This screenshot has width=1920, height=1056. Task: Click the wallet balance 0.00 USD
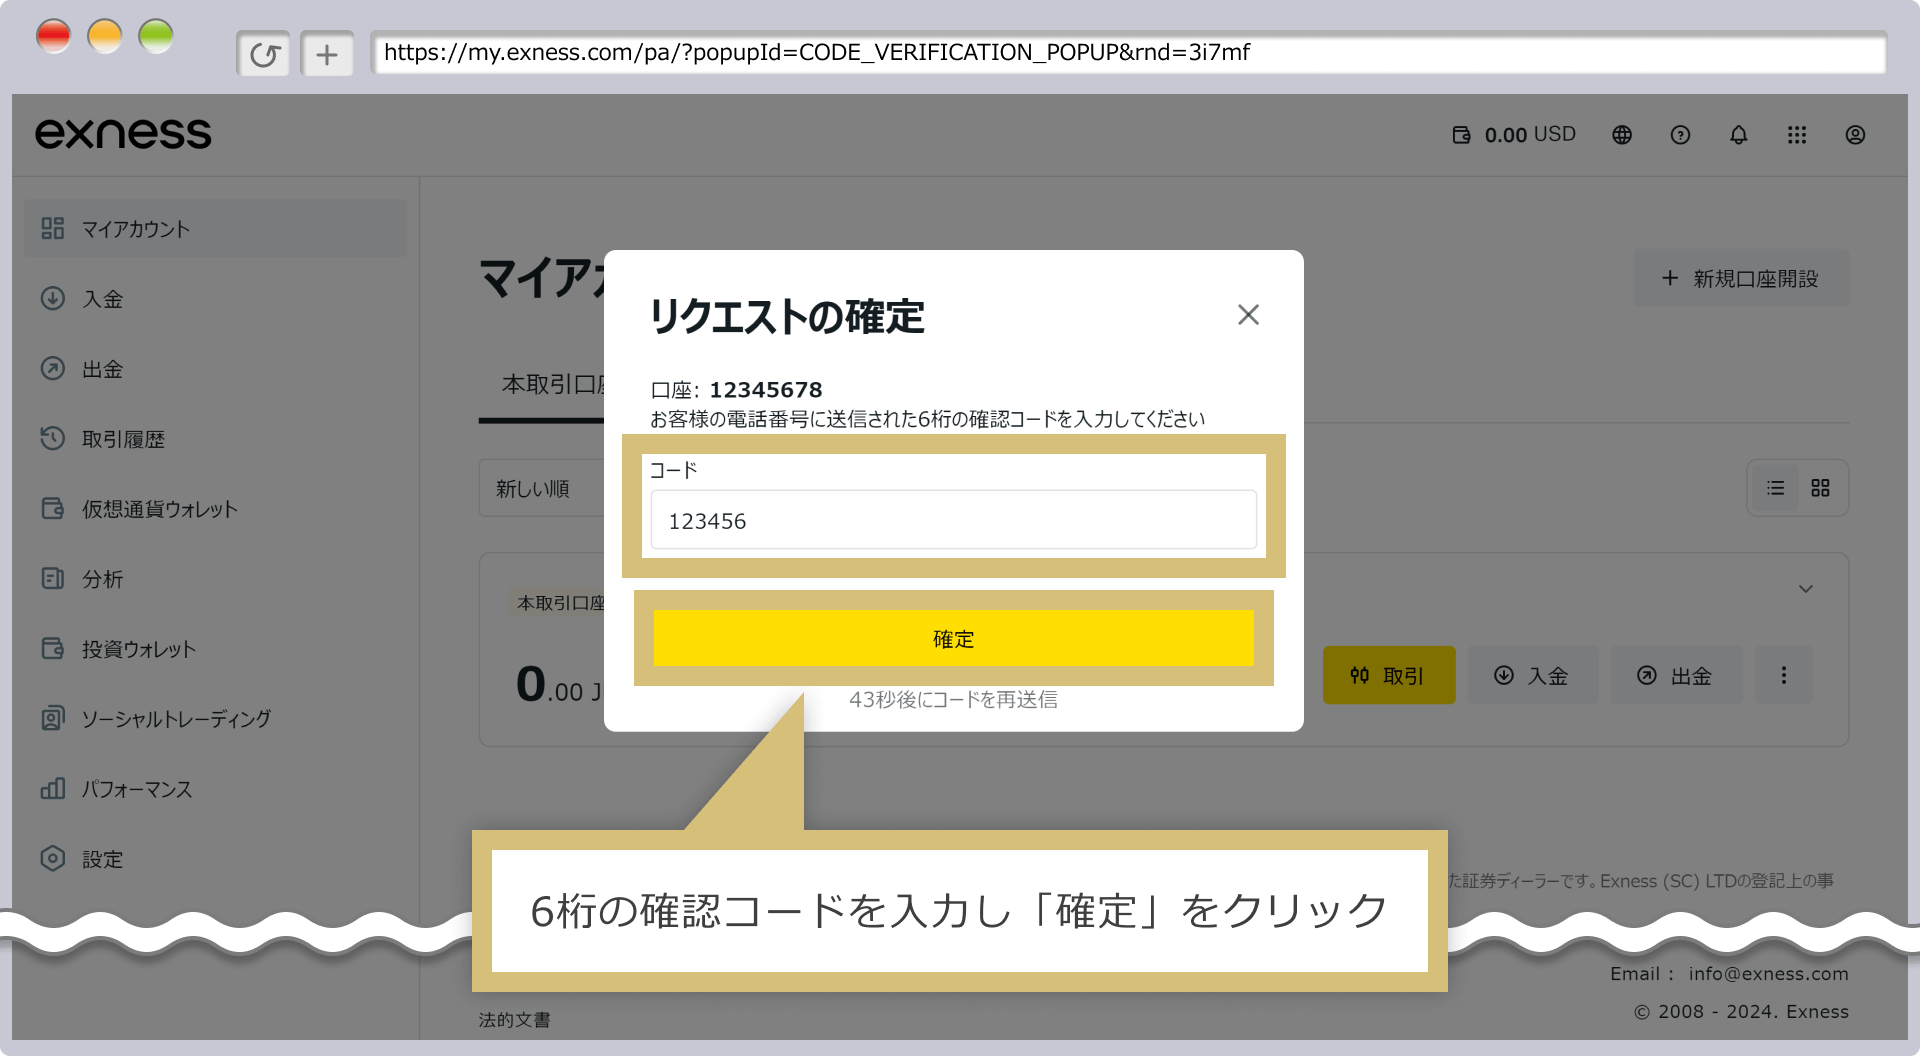point(1514,135)
